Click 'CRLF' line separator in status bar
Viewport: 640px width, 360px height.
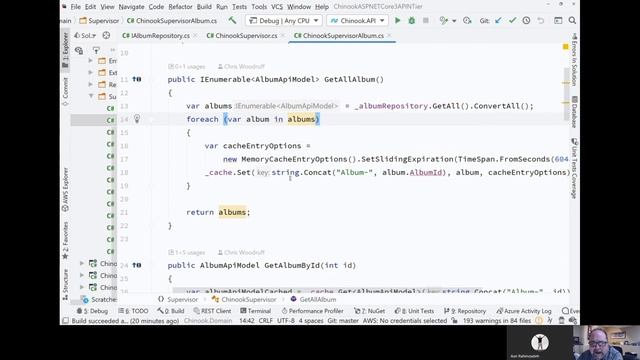265,321
